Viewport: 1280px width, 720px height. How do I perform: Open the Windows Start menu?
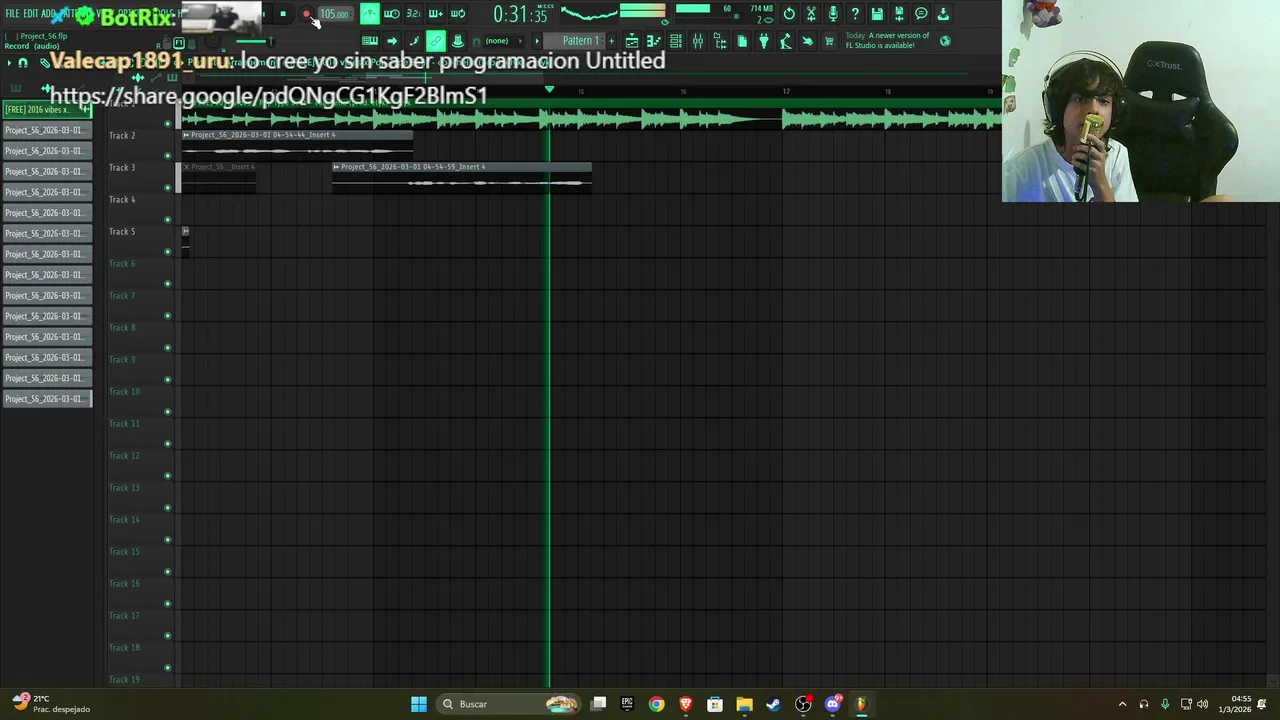click(419, 704)
